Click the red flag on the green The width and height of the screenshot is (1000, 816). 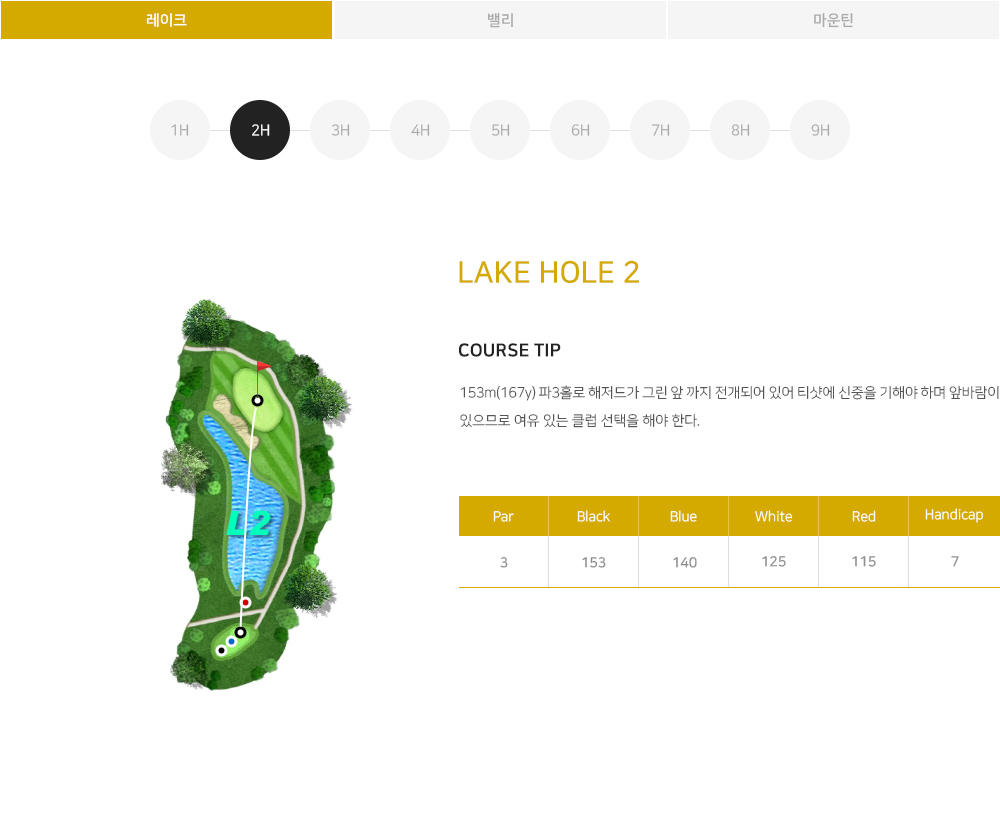click(x=263, y=366)
